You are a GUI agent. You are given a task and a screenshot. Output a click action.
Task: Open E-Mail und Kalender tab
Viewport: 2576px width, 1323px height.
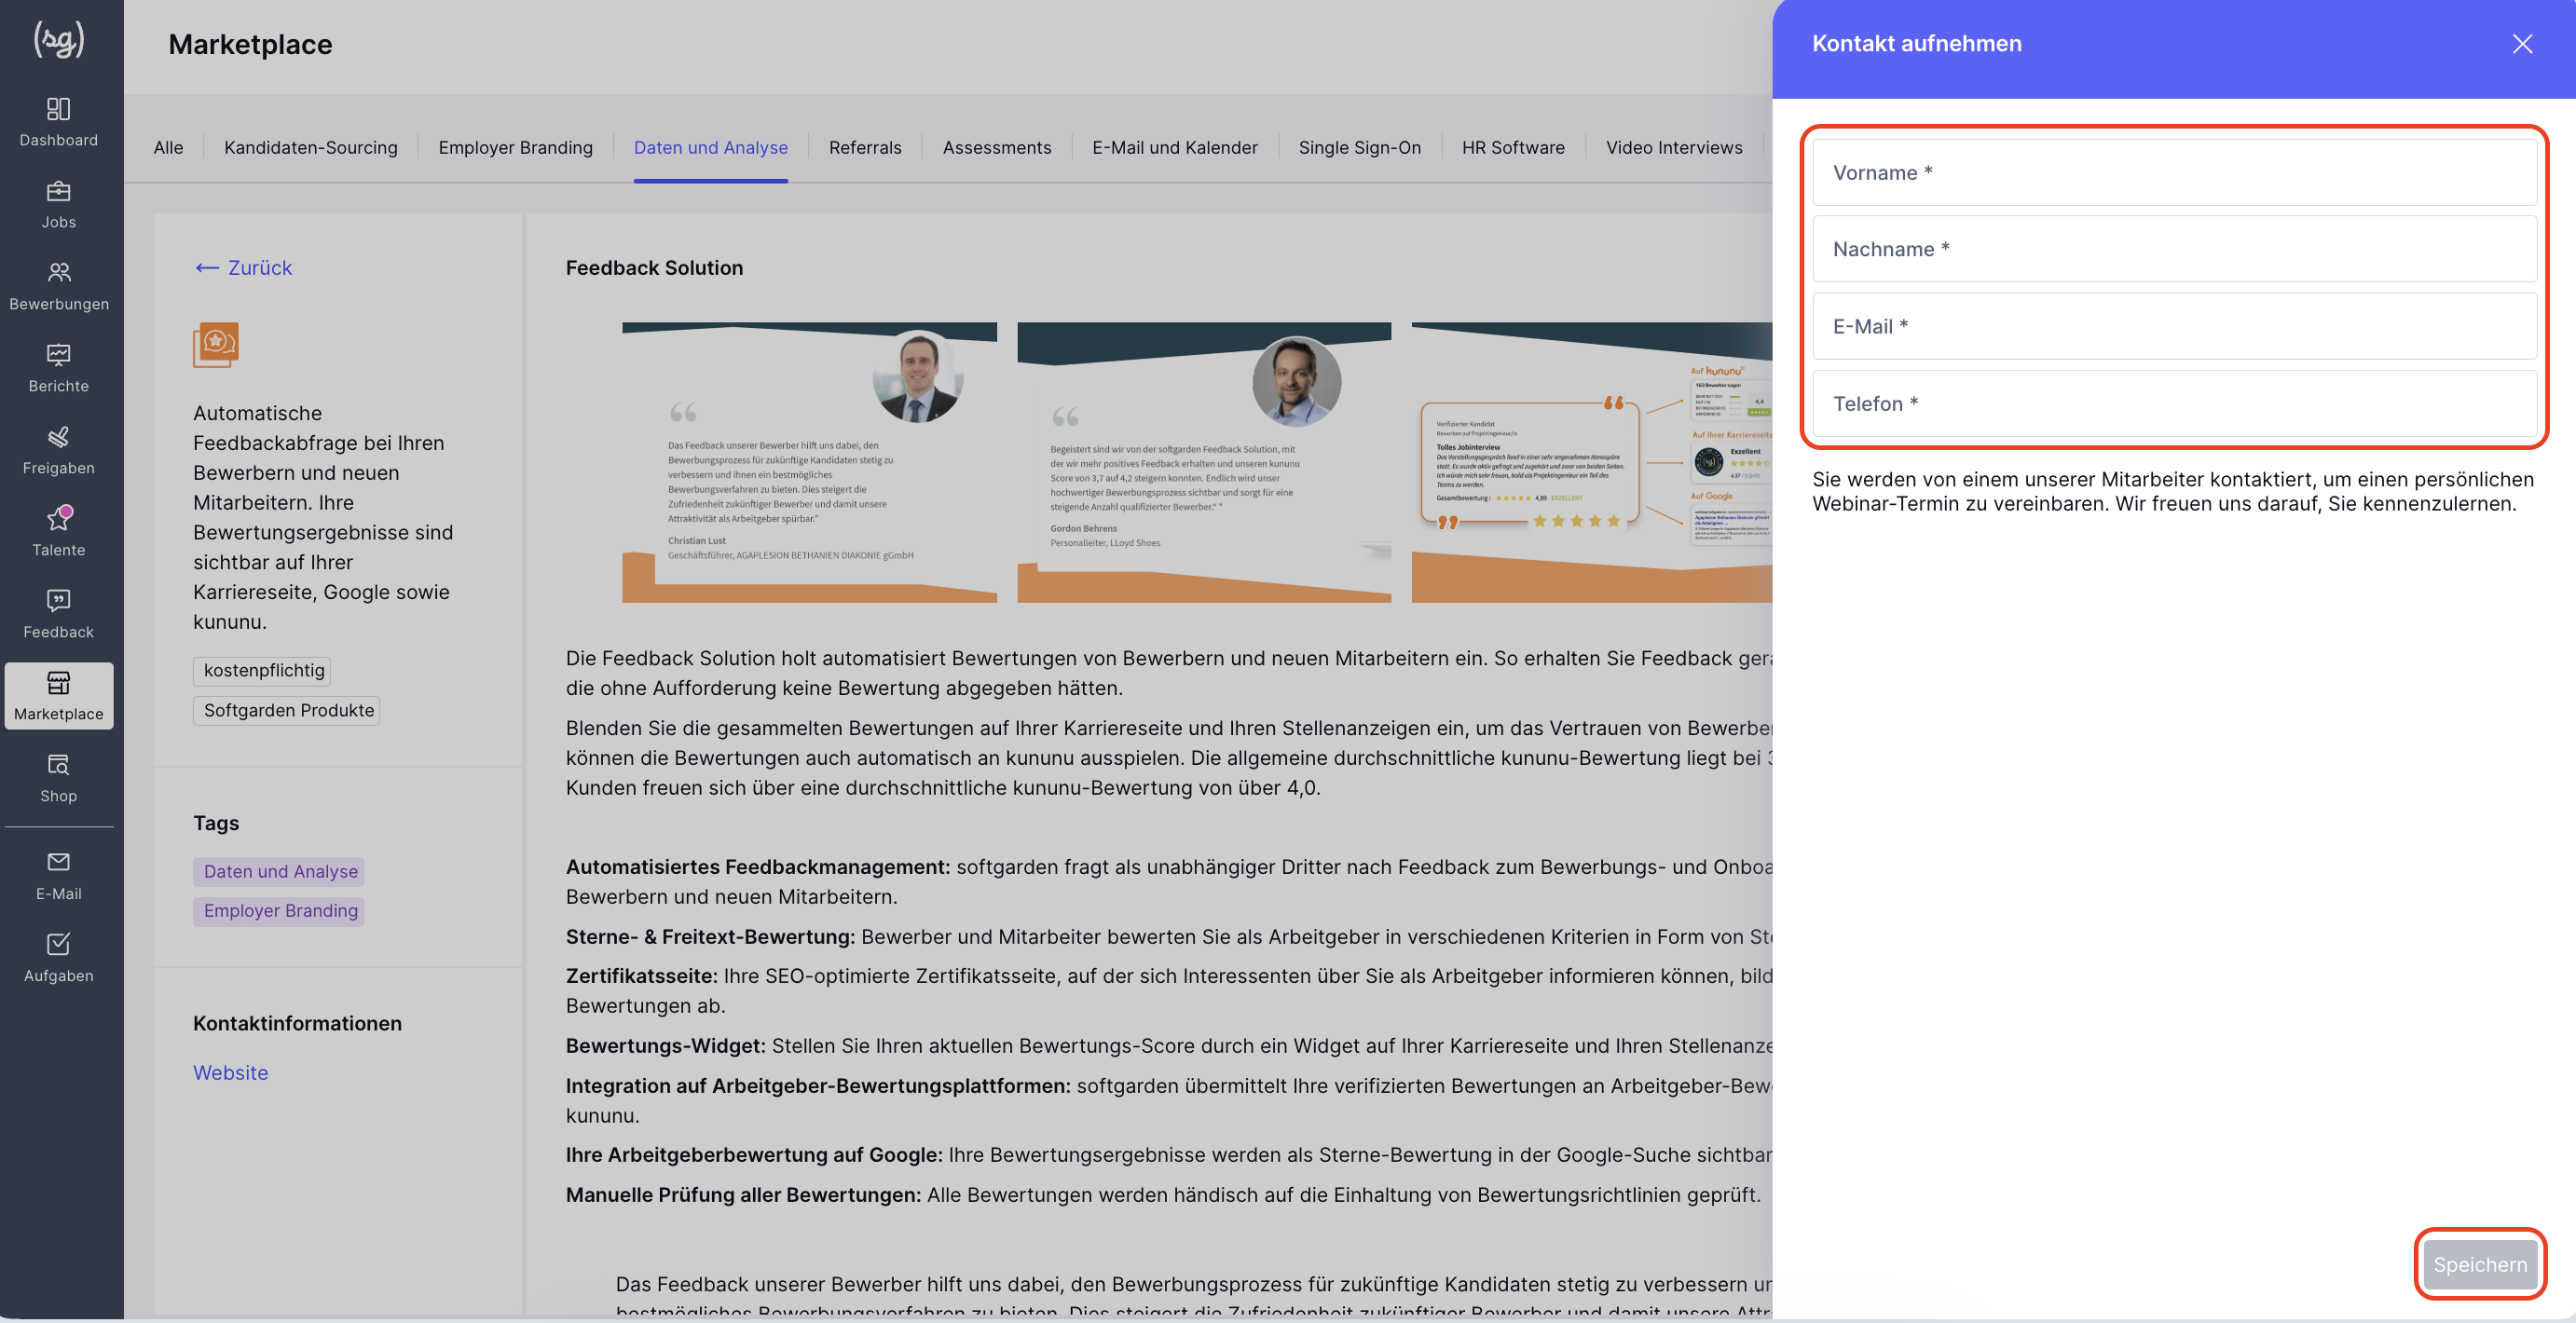point(1175,147)
